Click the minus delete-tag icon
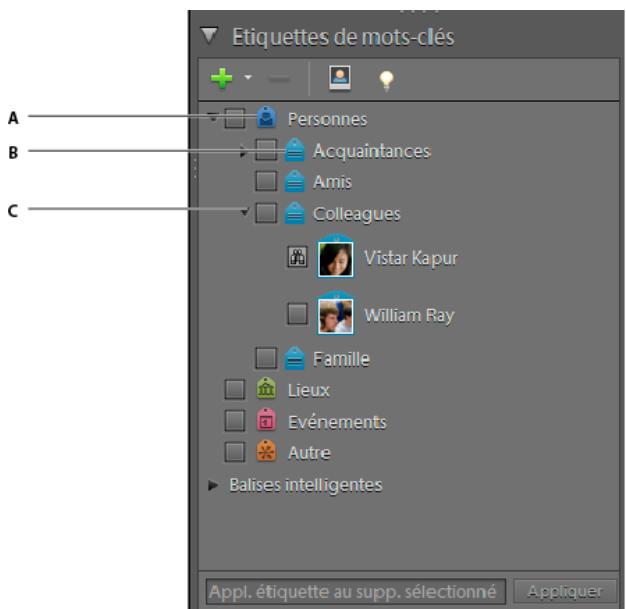 [279, 79]
